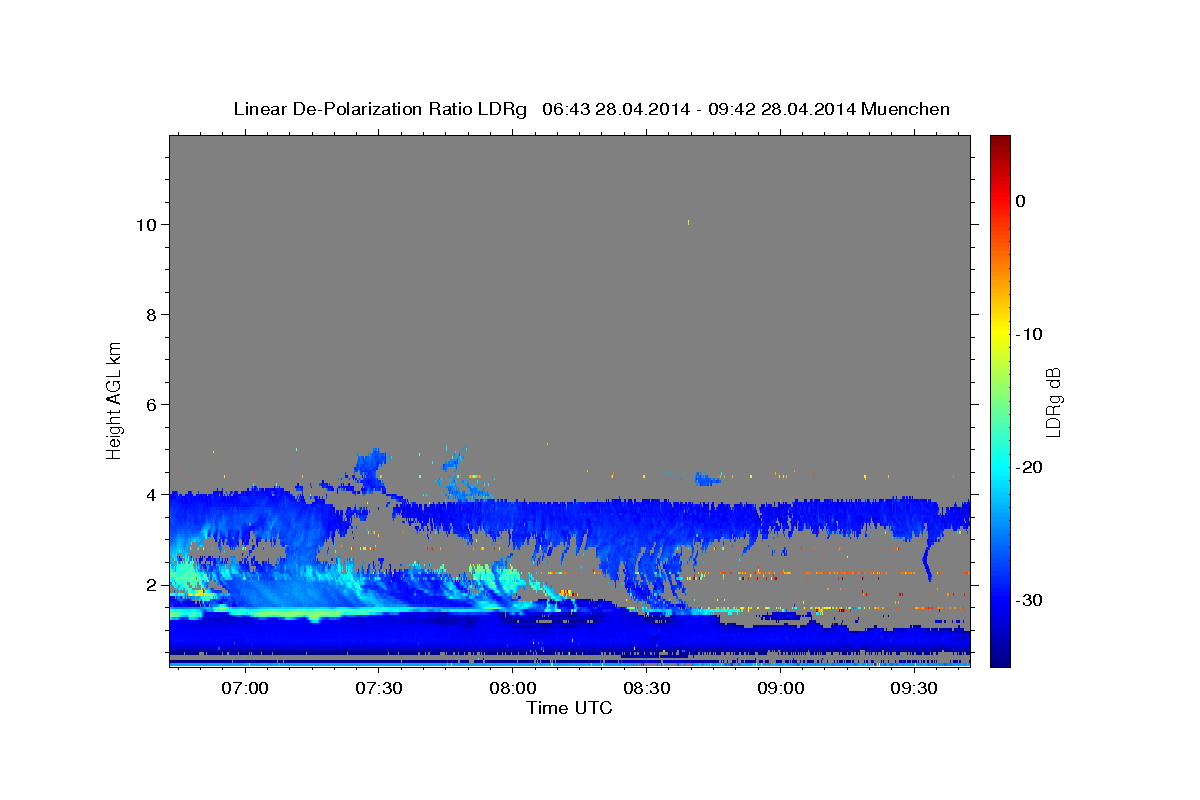This screenshot has height=800, width=1200.
Task: Click the plot title 'Linear De-Polarization Ratio LDRg'
Action: click(x=380, y=109)
